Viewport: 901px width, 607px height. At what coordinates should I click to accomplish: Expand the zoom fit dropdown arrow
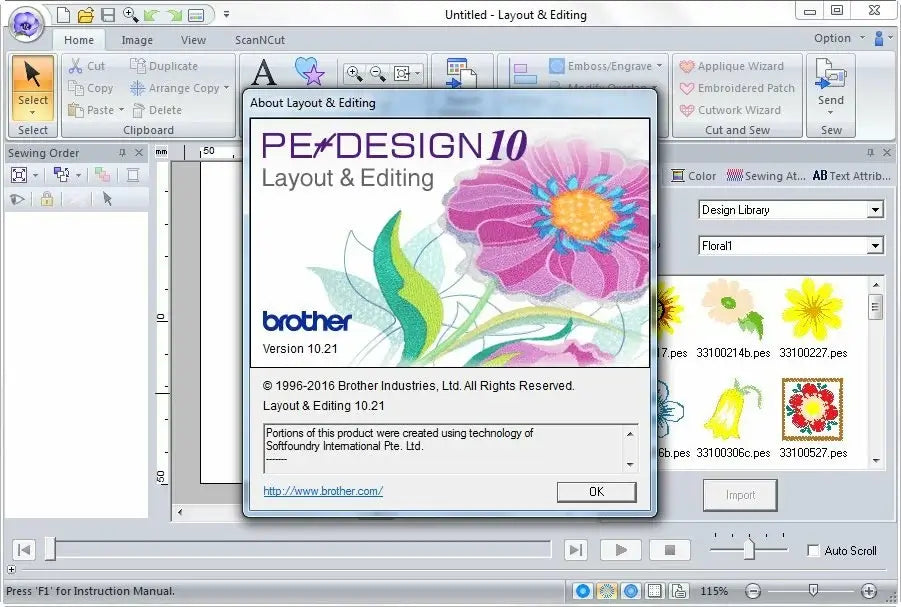pyautogui.click(x=418, y=73)
